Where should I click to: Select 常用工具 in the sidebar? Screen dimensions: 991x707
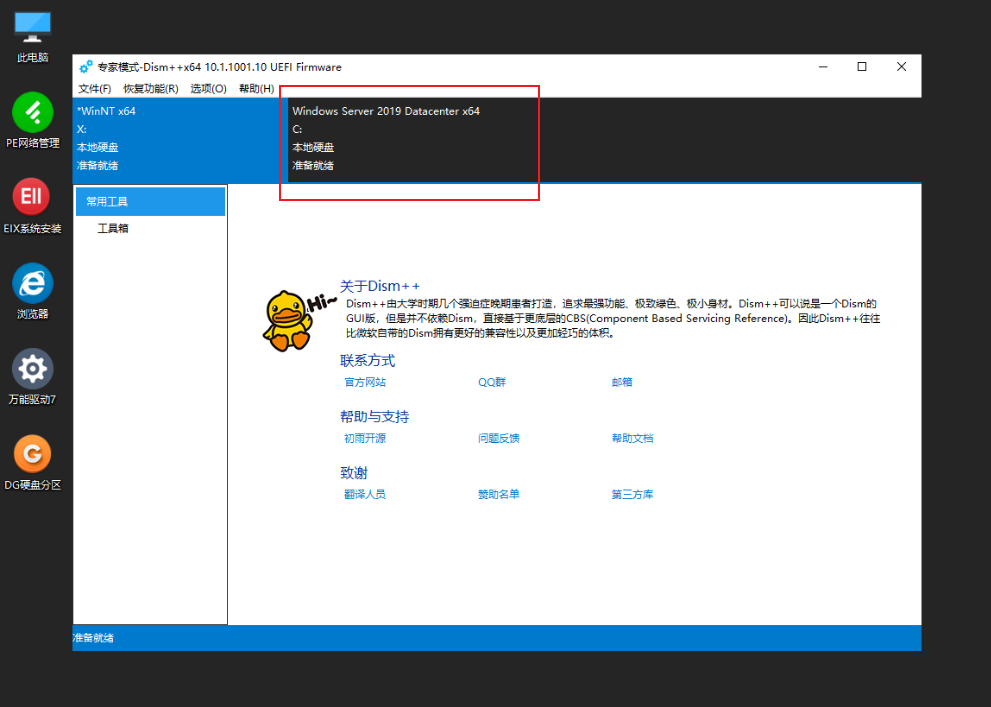pyautogui.click(x=150, y=202)
